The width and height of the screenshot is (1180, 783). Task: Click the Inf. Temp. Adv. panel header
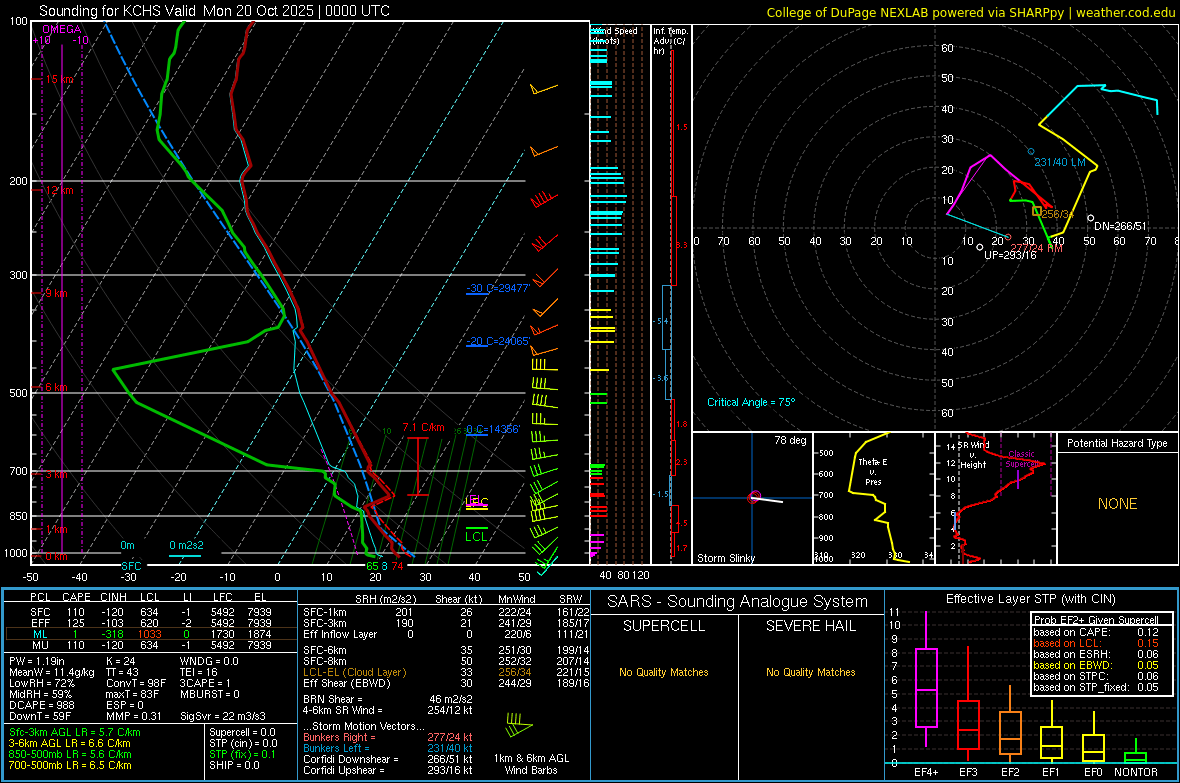670,41
